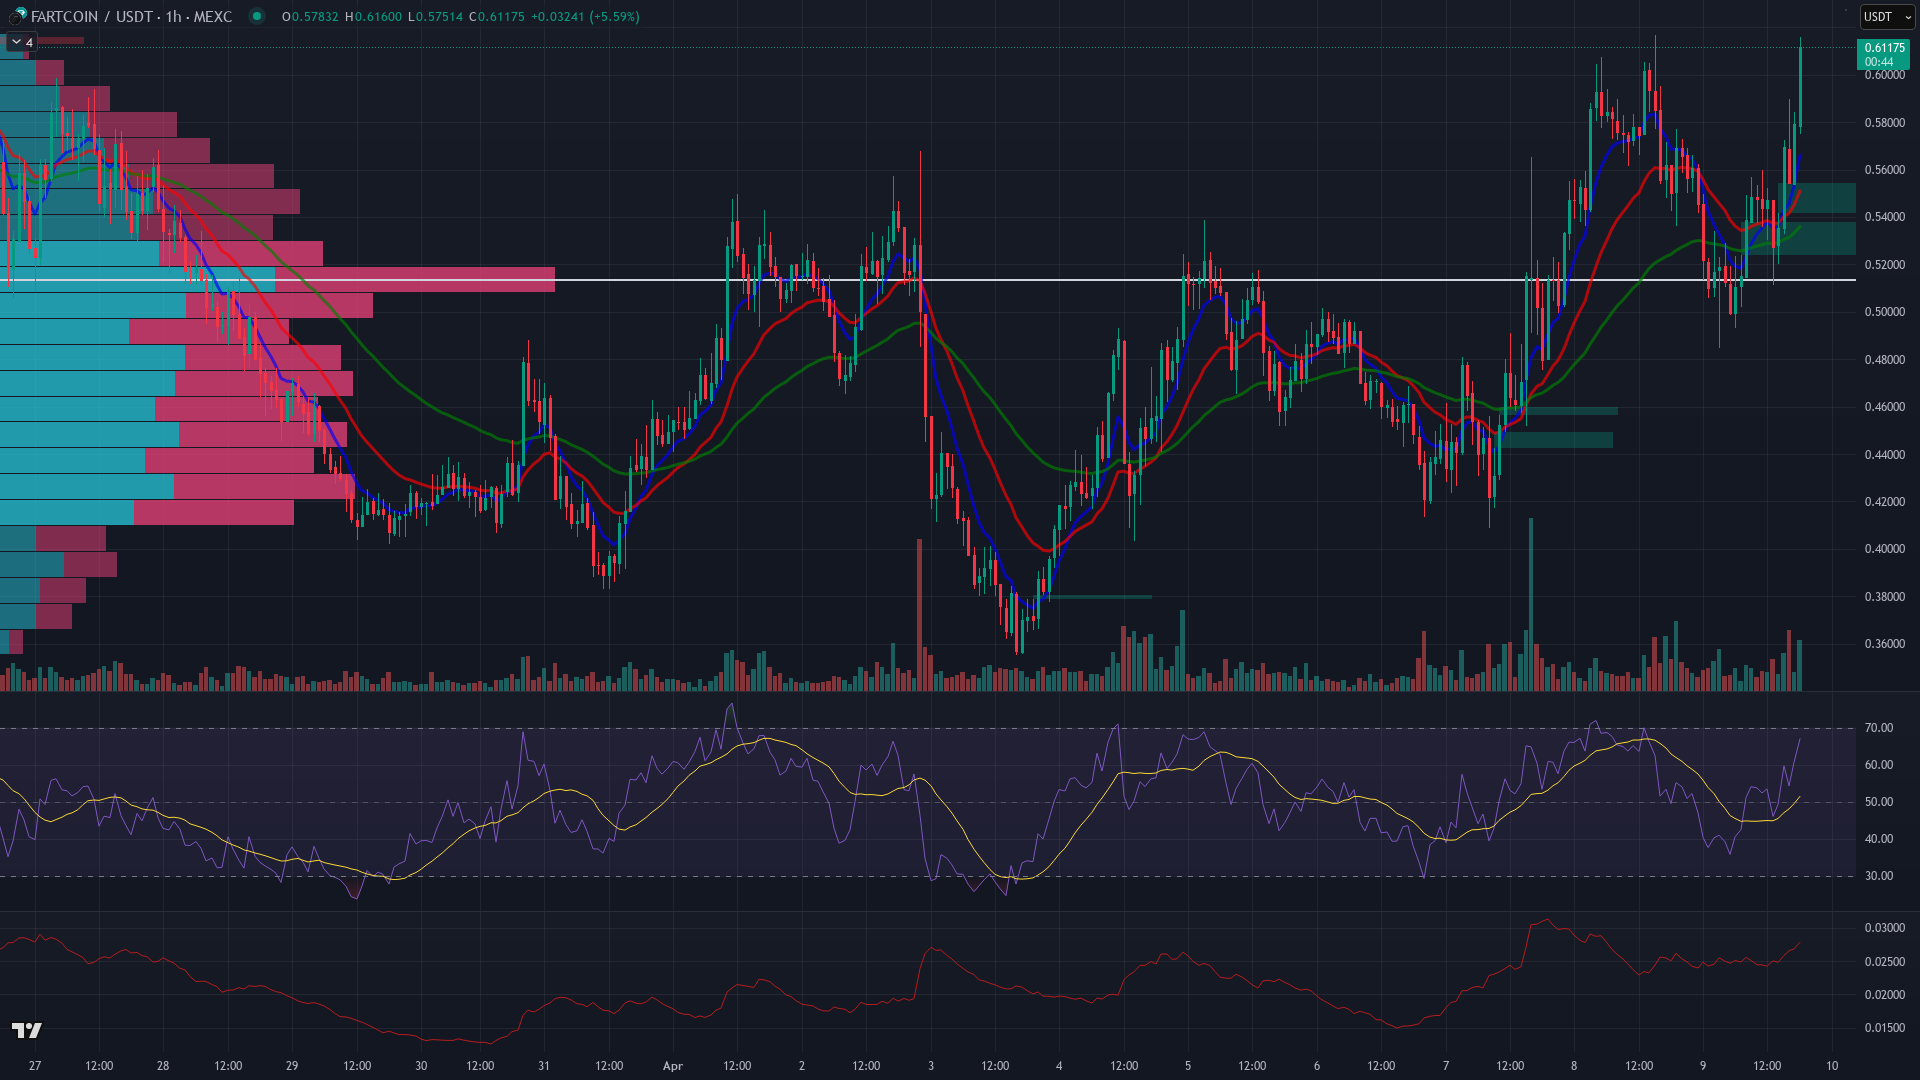Click the countdown timer 00:44 on price label
This screenshot has width=1920, height=1080.
1879,62
